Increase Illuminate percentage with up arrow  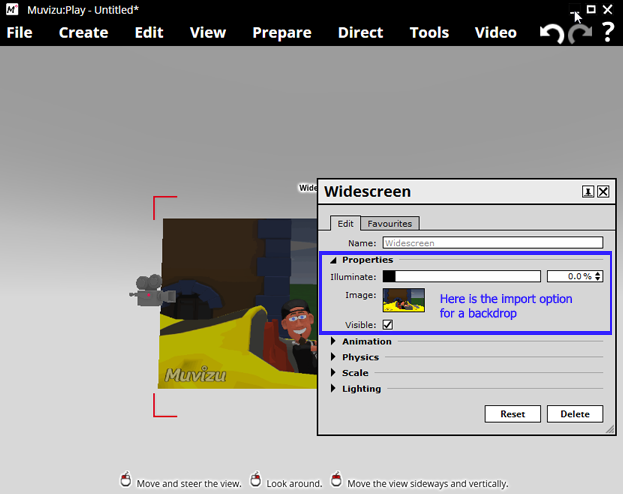click(598, 273)
